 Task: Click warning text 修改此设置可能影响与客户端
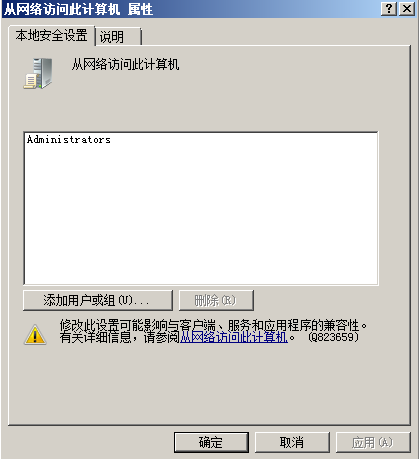138,325
